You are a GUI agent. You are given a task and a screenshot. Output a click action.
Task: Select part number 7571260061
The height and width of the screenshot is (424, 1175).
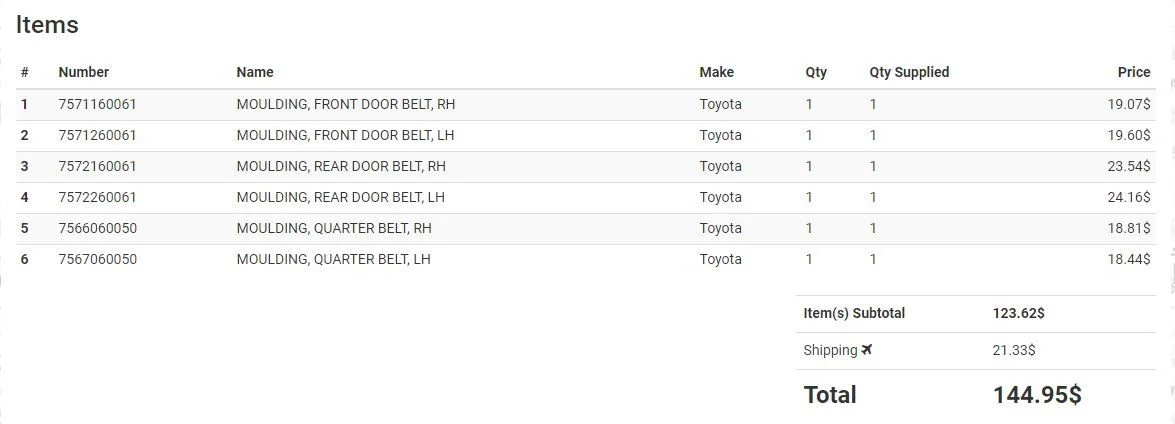pyautogui.click(x=97, y=135)
